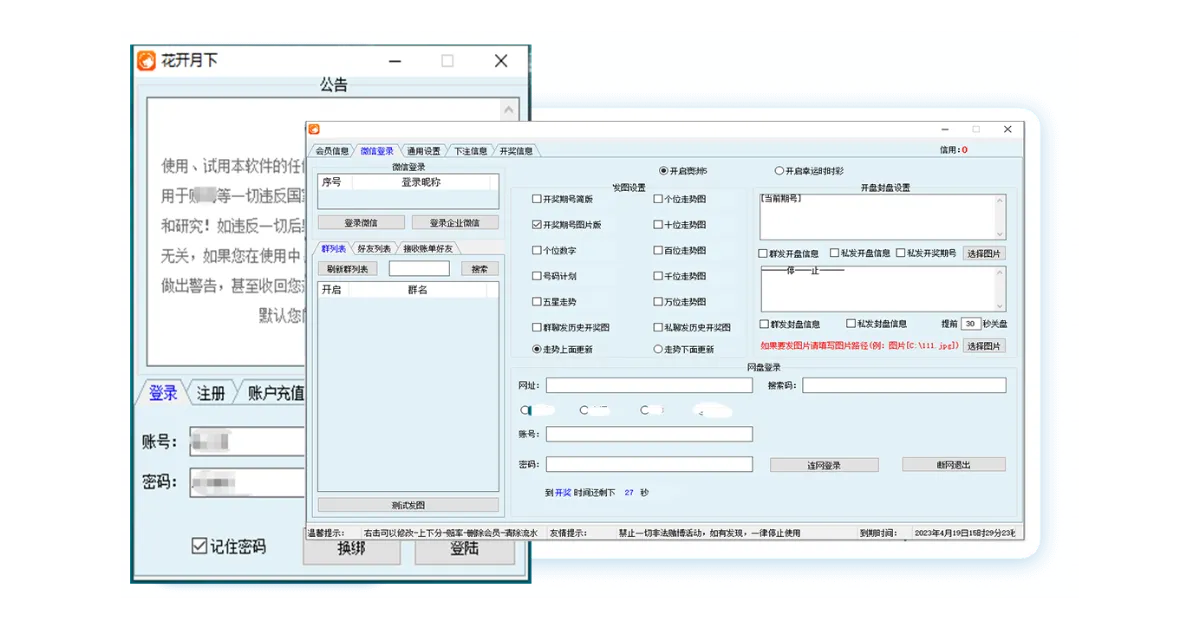Open the 通用设置 tab

click(422, 151)
